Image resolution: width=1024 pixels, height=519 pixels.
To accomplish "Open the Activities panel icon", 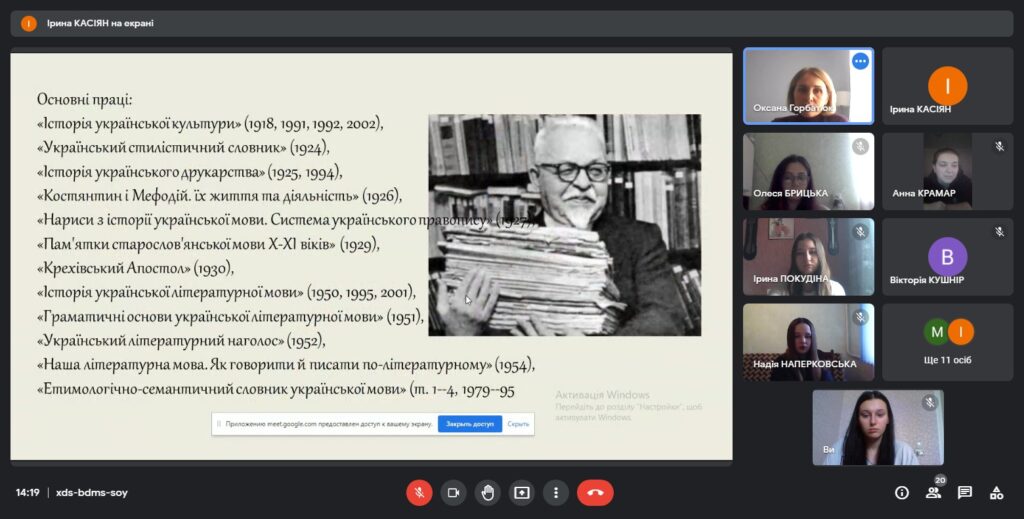I will tap(996, 492).
